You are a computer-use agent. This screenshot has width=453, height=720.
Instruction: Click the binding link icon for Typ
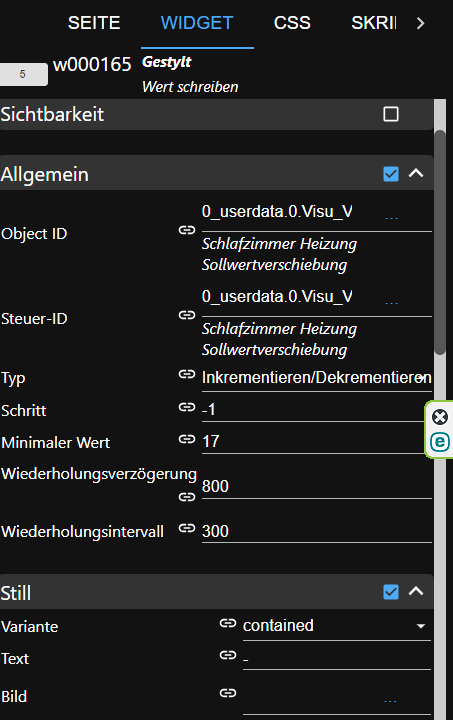pos(187,374)
